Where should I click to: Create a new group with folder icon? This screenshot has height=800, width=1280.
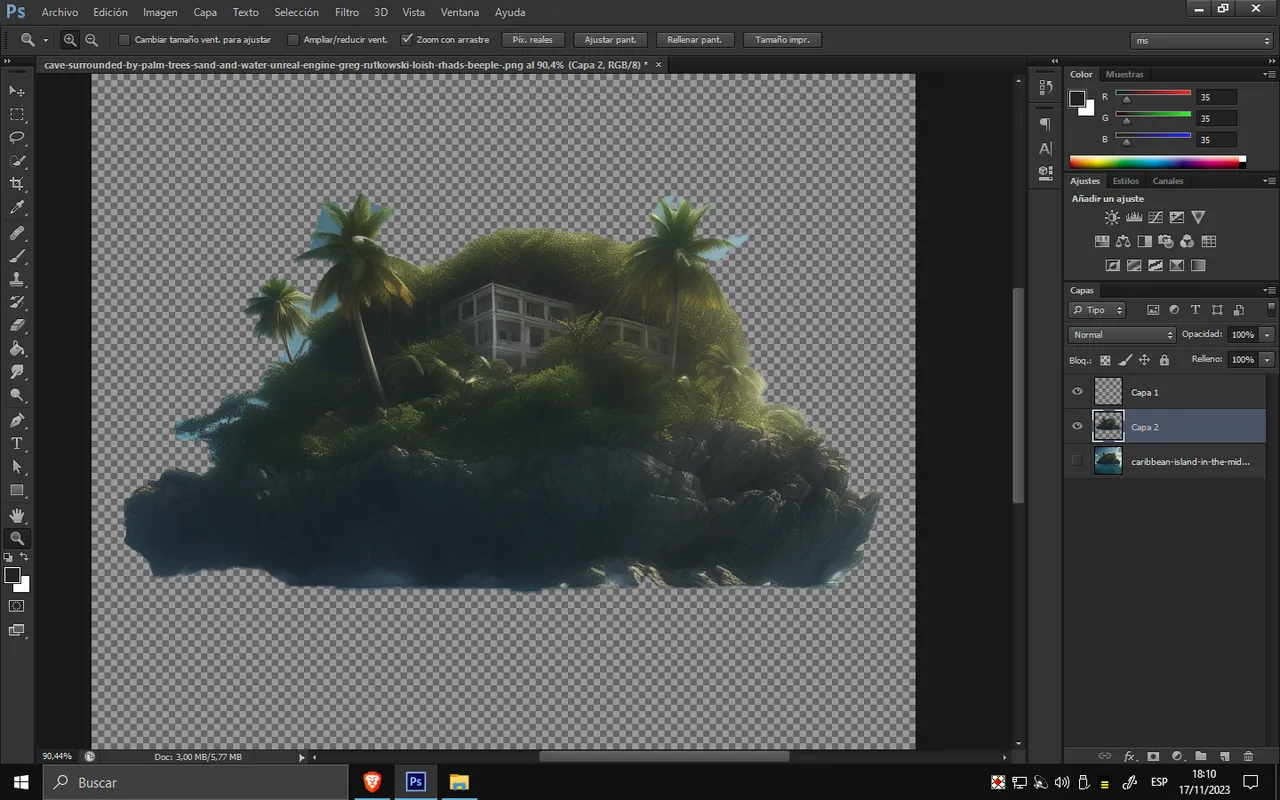(1200, 756)
